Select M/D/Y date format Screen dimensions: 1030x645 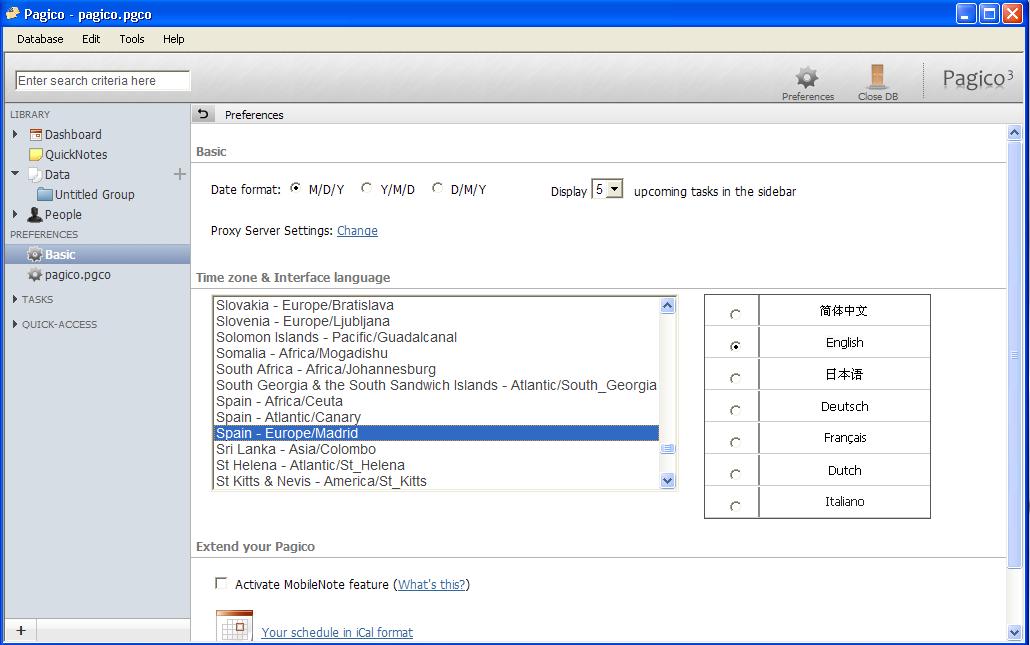[296, 188]
